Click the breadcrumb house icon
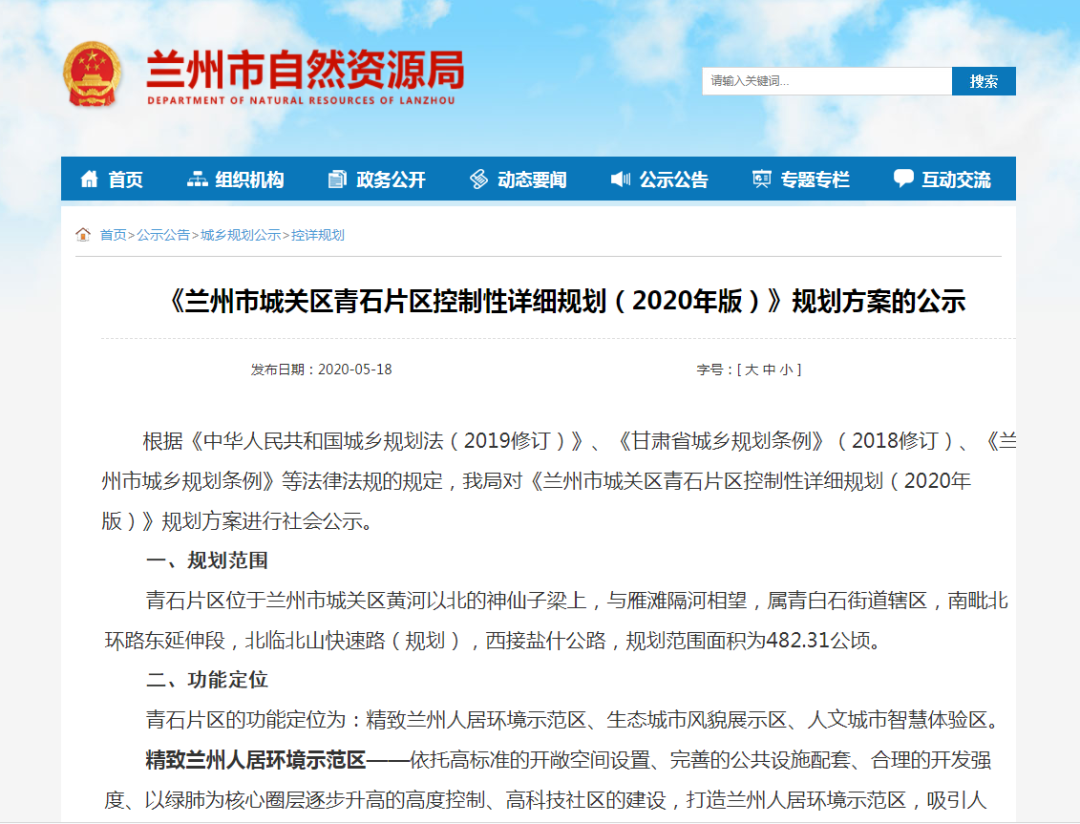 click(x=83, y=234)
